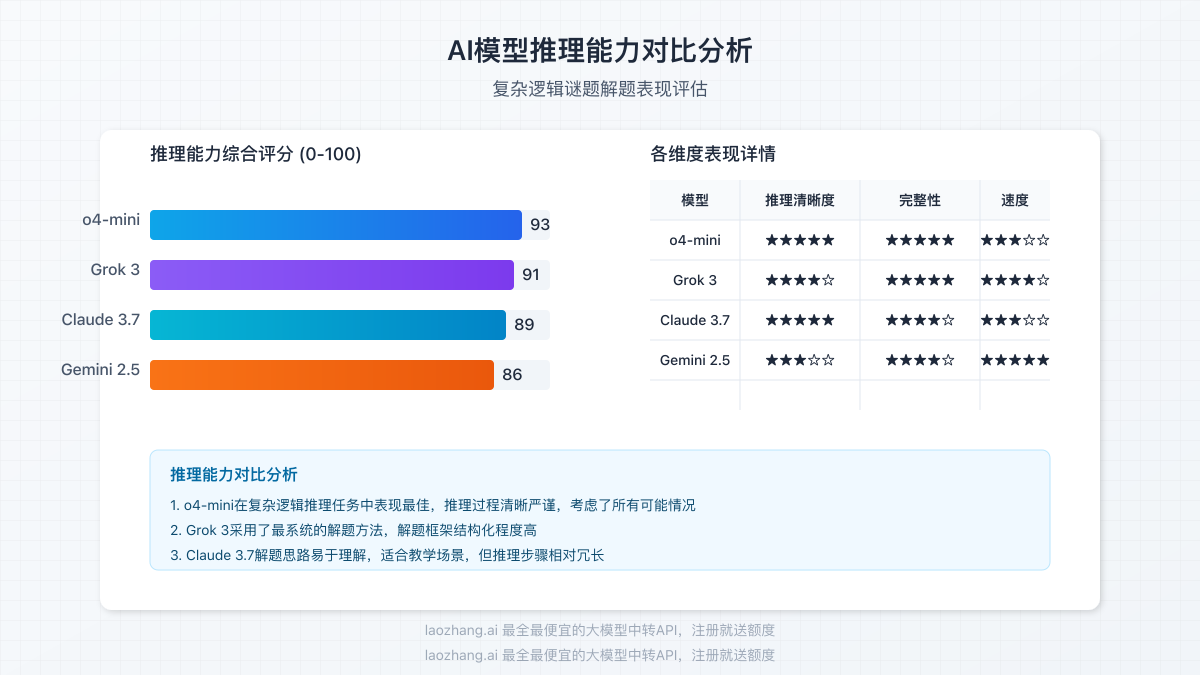The width and height of the screenshot is (1200, 675).
Task: Click Claude 3.7's 速度 star rating
Action: (1015, 320)
